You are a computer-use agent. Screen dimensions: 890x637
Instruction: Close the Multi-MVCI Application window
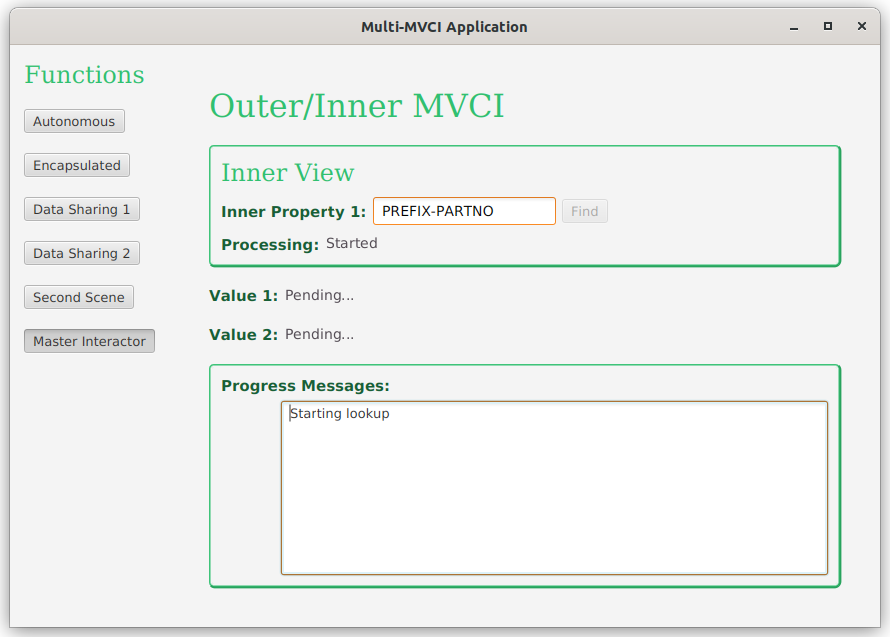coord(861,27)
